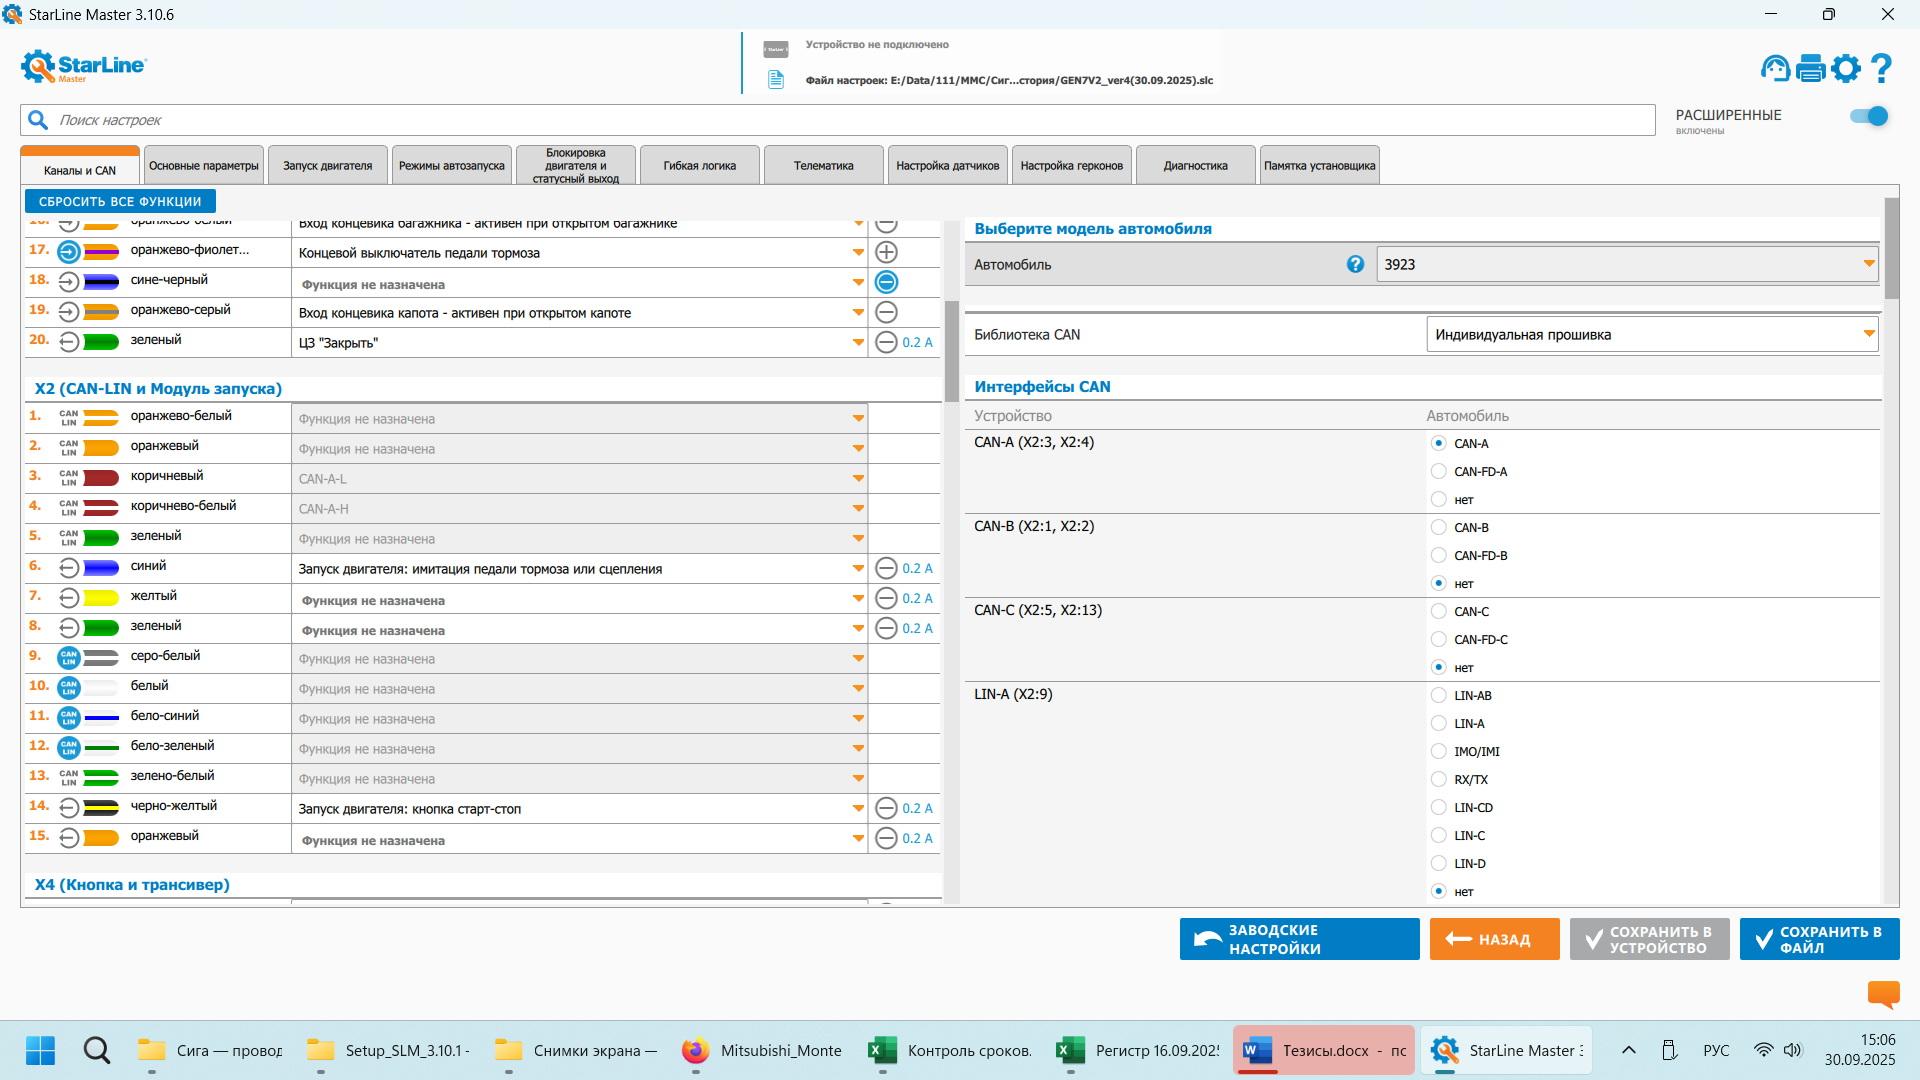Toggle the РАСШИРЕННЫЕ mode switch
Image resolution: width=1920 pixels, height=1080 pixels.
click(1868, 116)
